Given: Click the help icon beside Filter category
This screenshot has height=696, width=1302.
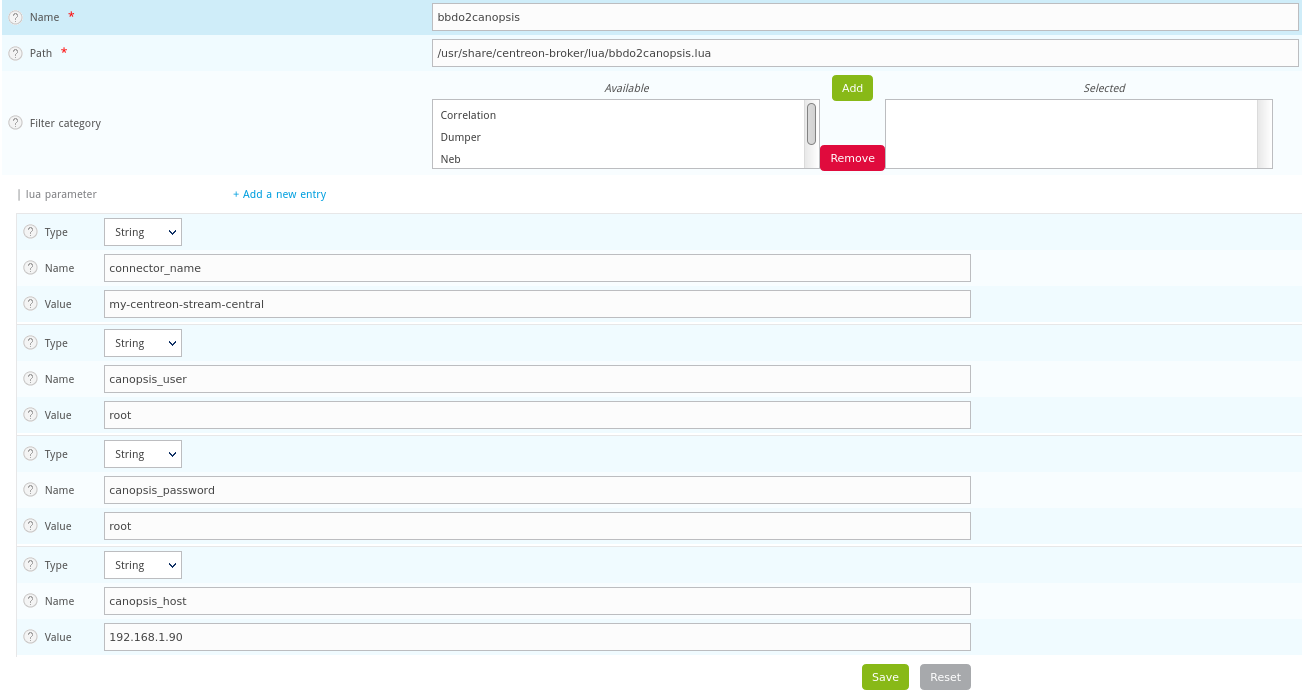Looking at the screenshot, I should pyautogui.click(x=15, y=123).
